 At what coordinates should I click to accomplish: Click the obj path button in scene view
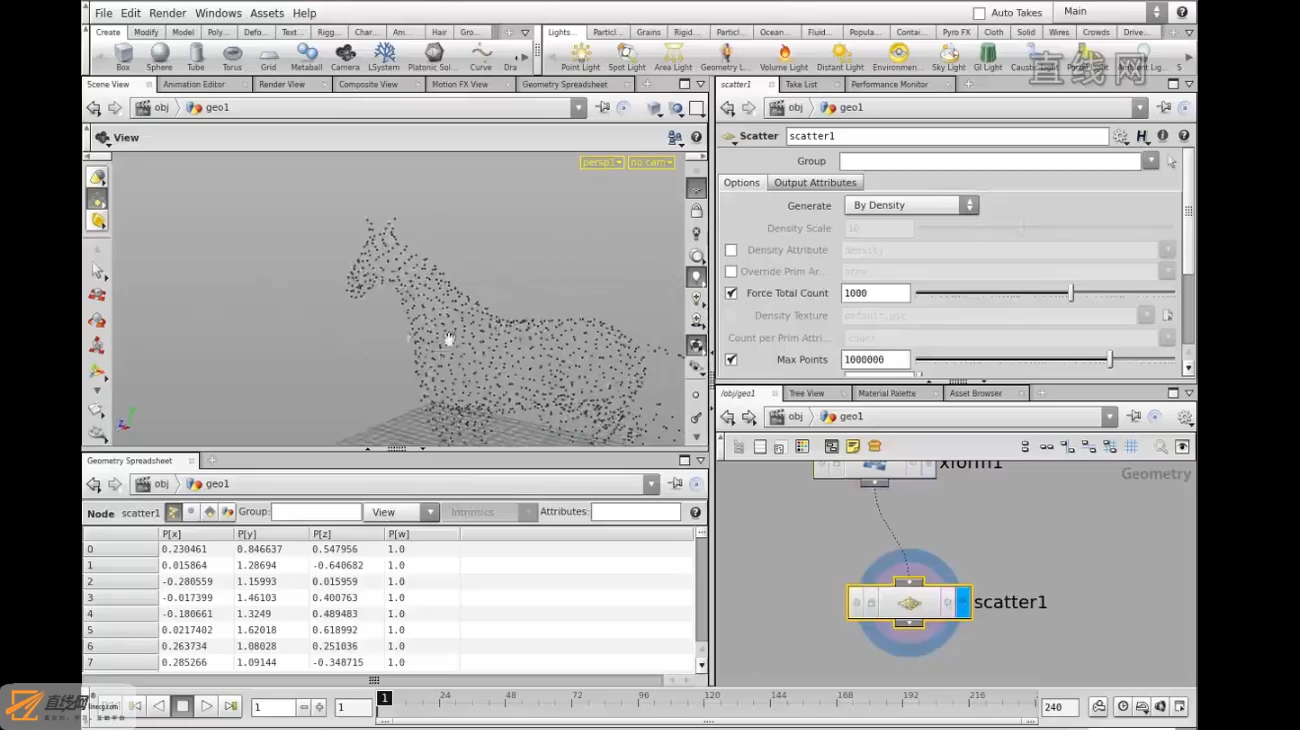tap(152, 108)
